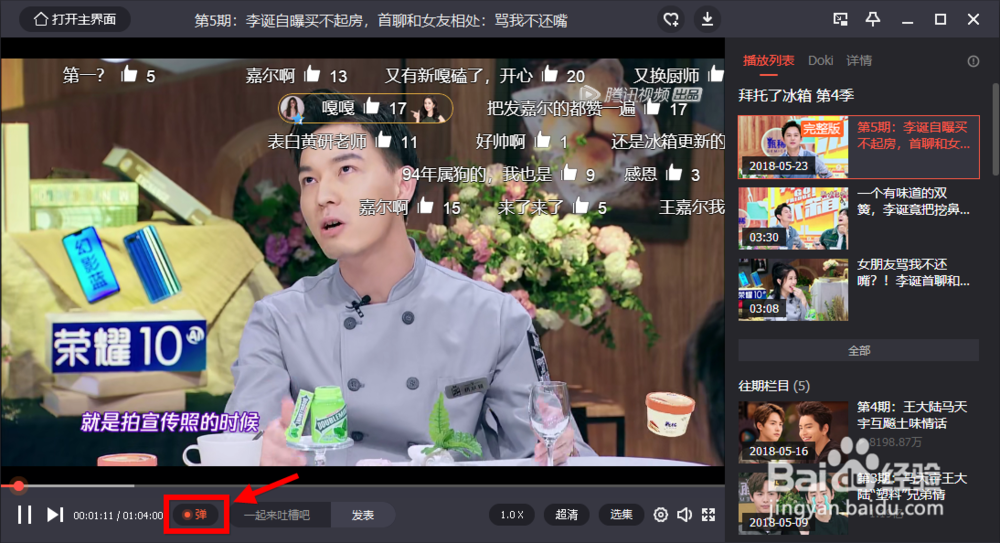
Task: Open 一个有味道的双簧 clip title
Action: 913,201
